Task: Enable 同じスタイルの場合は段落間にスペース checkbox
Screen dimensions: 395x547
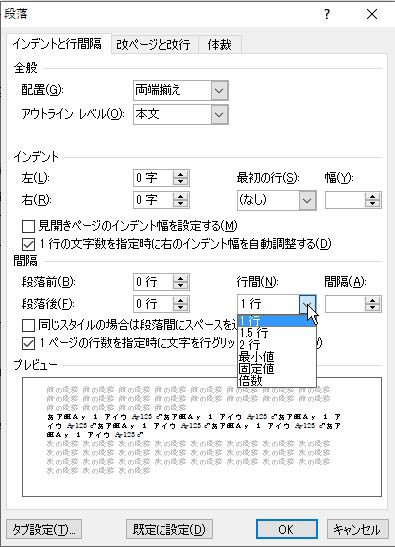Action: pos(28,325)
